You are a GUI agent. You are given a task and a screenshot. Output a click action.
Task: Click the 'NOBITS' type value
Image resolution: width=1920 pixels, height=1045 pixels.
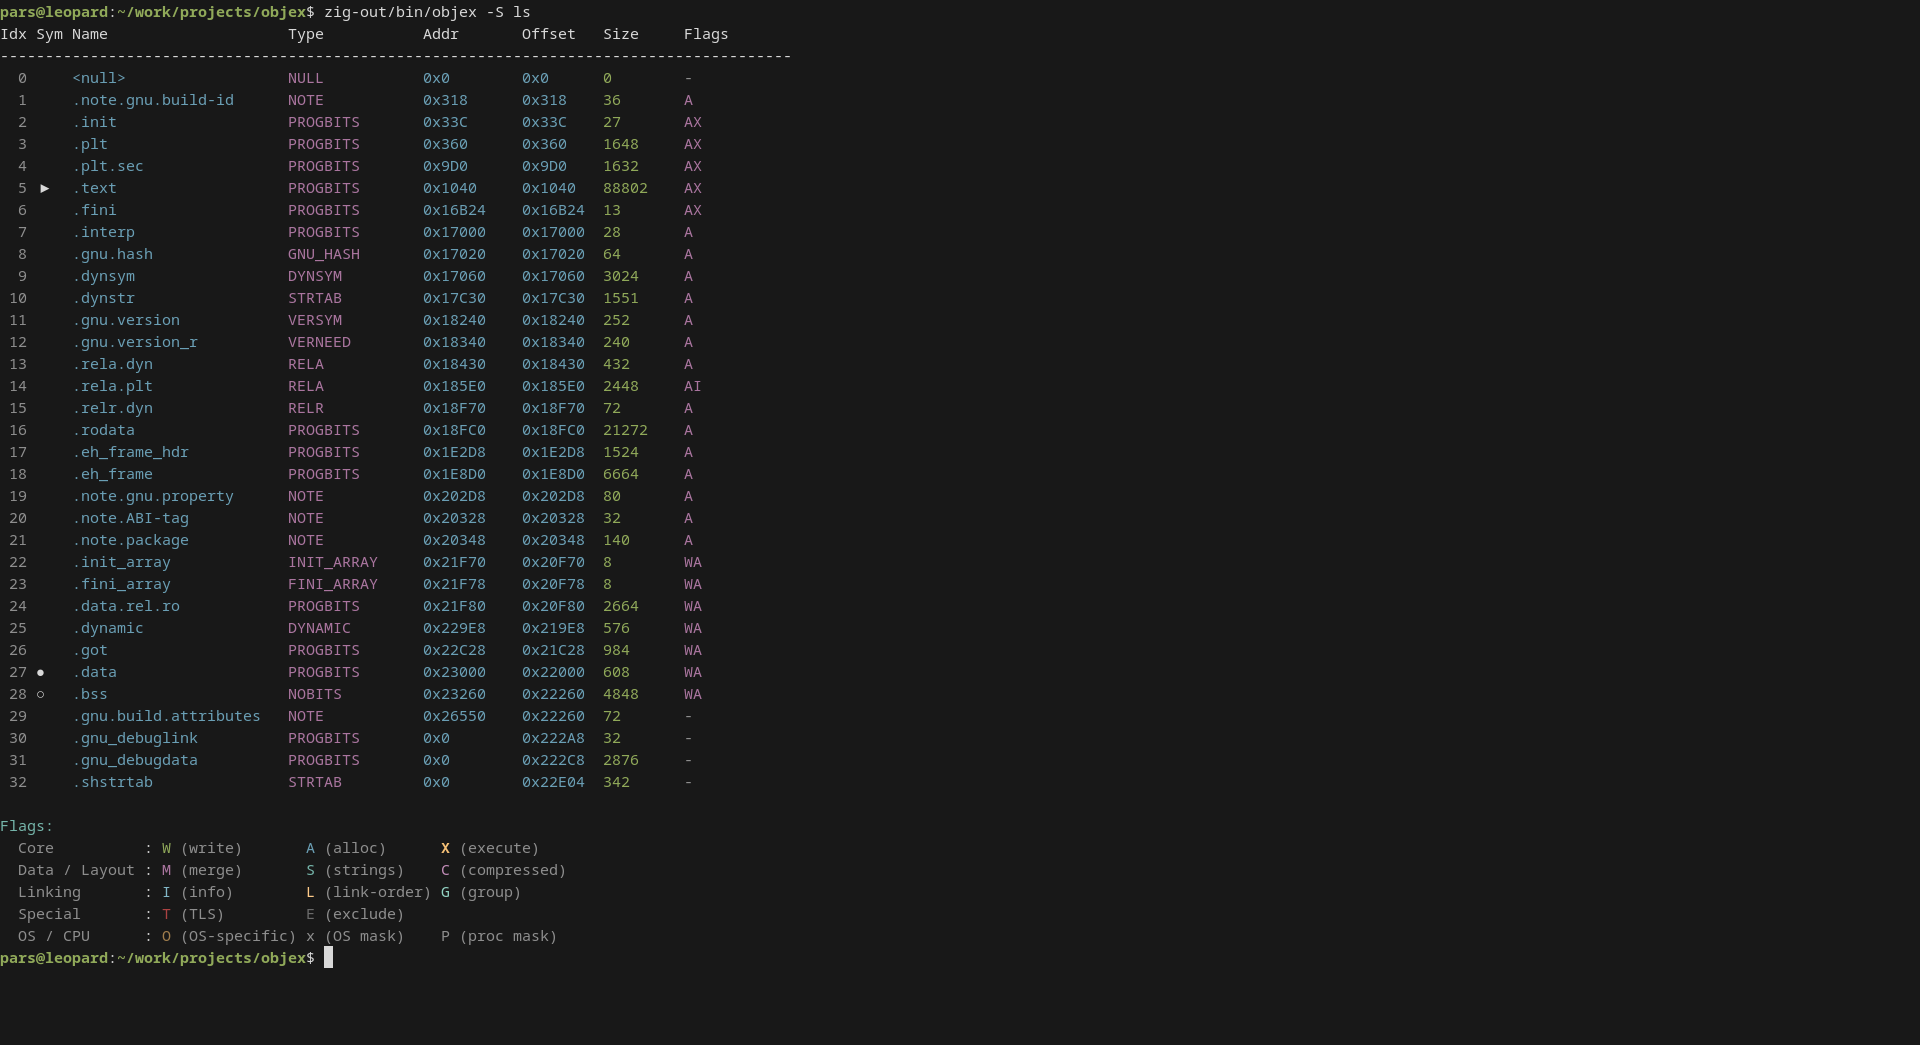coord(315,694)
